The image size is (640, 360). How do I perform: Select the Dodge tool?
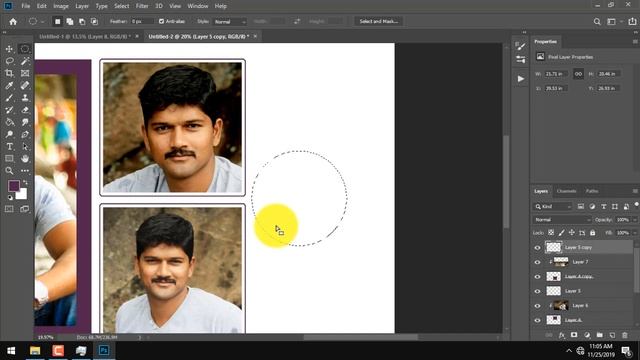9,134
